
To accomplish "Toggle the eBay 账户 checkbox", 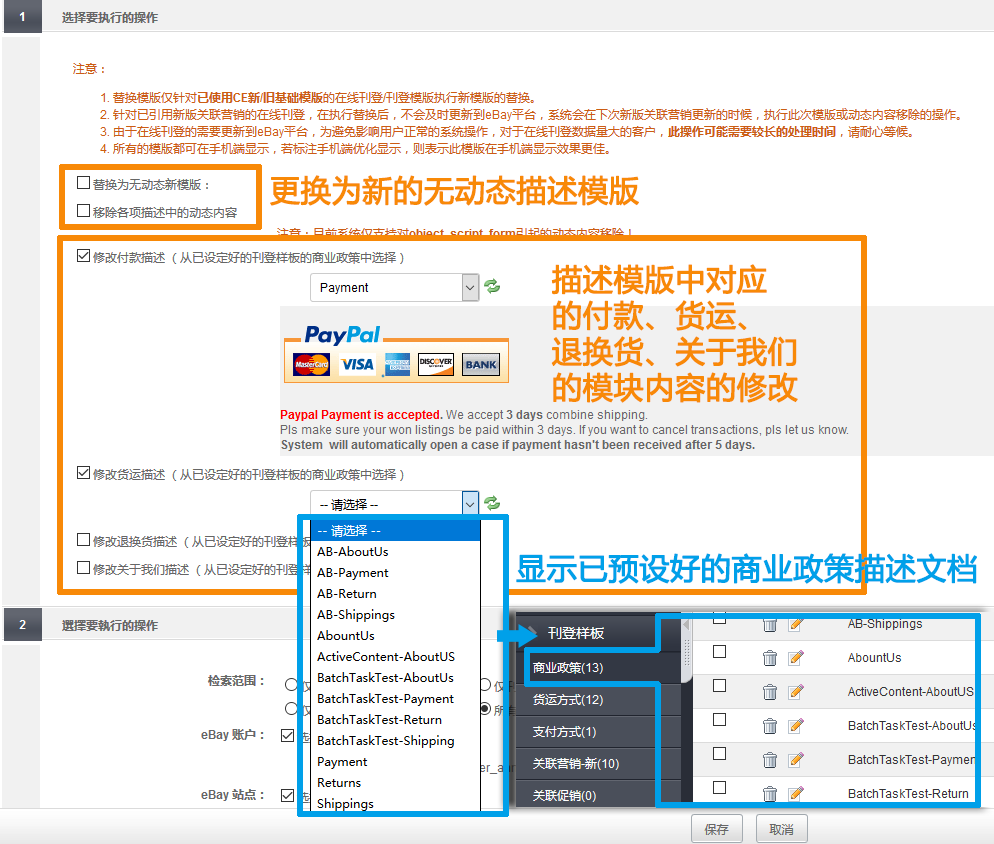I will [287, 735].
